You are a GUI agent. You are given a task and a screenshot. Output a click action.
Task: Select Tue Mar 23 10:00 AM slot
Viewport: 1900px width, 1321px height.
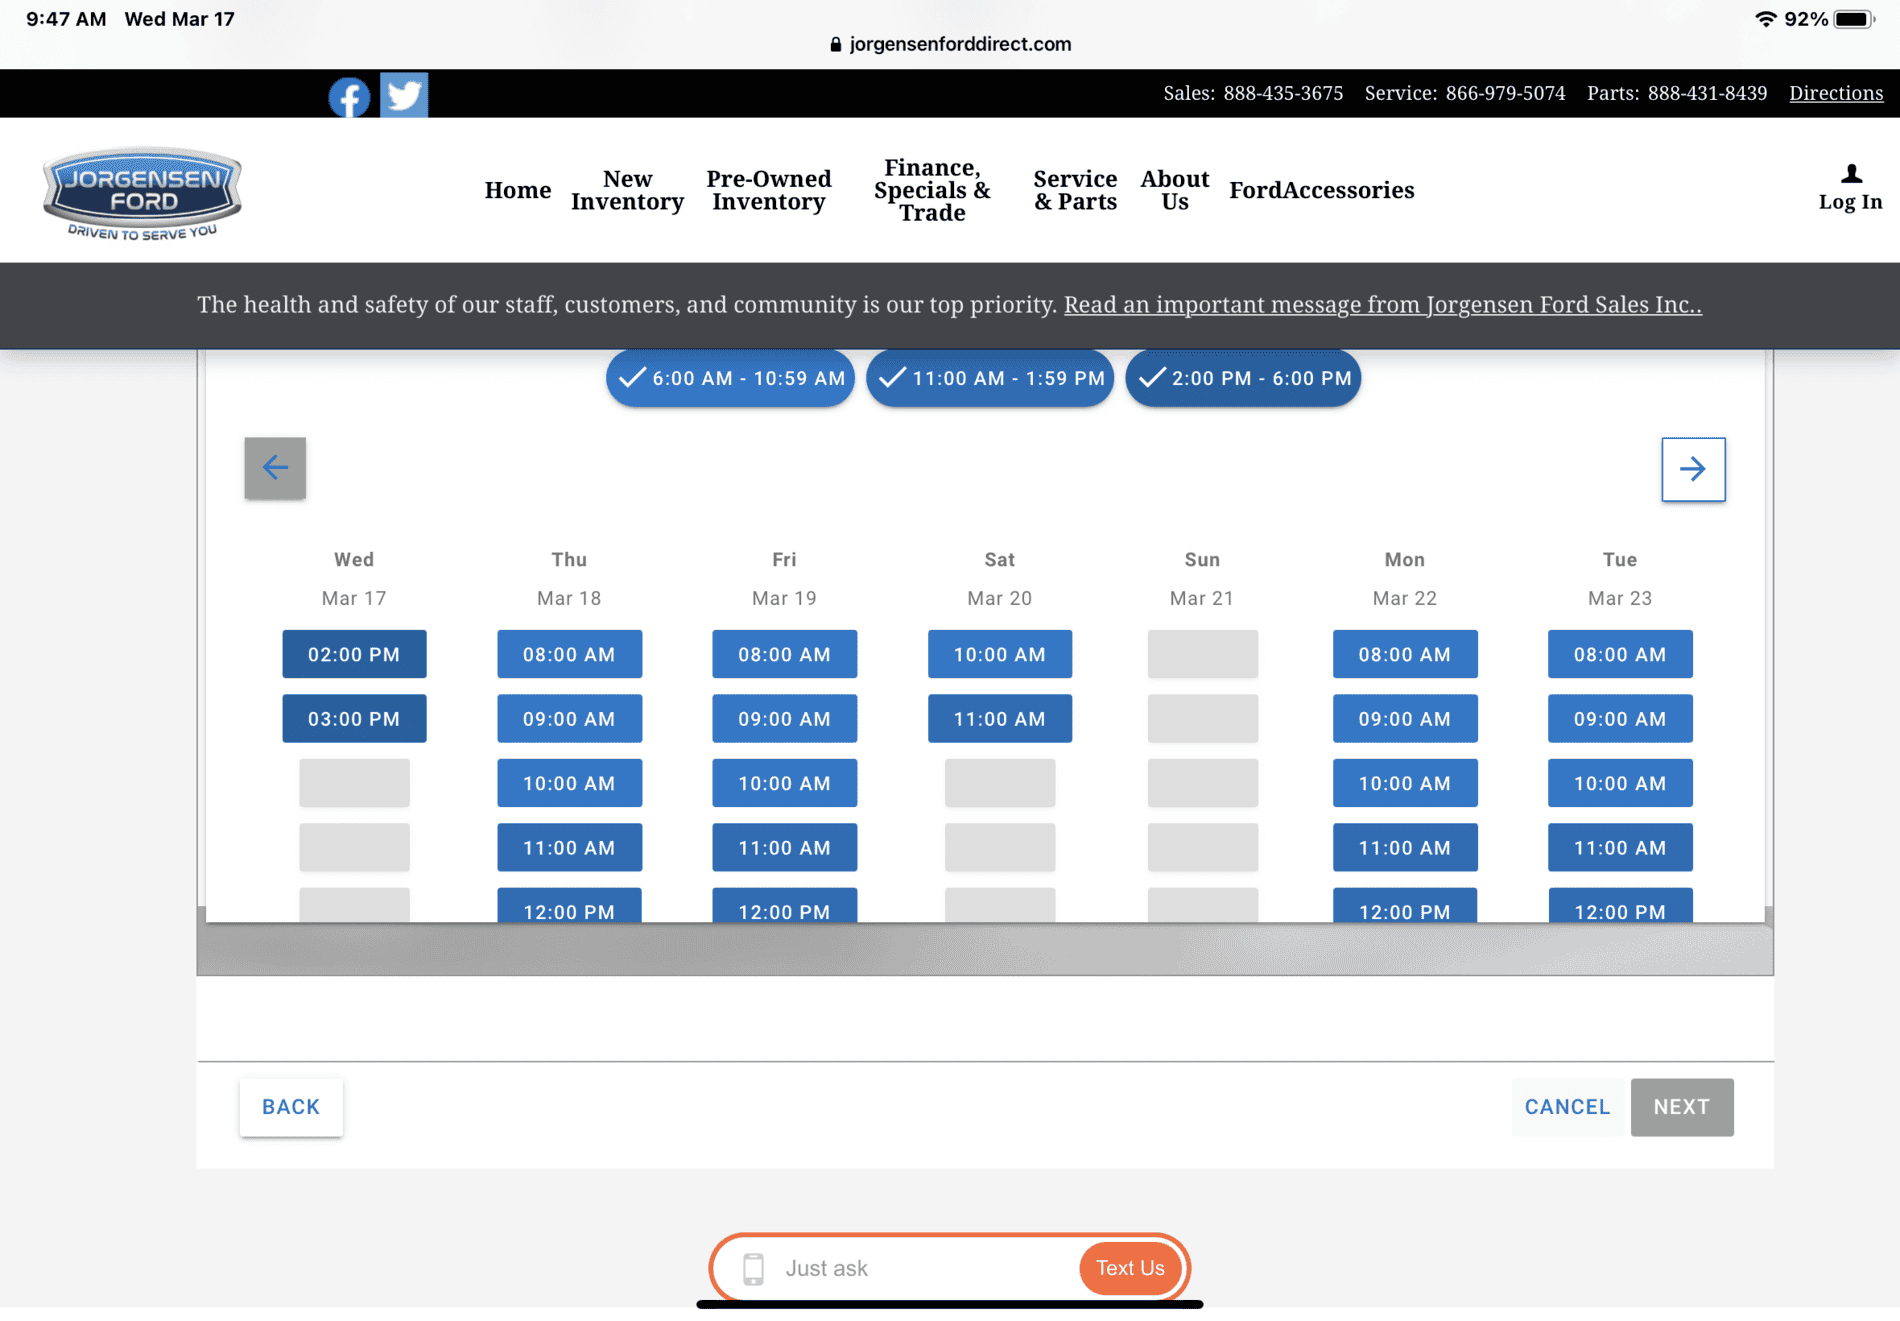(x=1620, y=783)
